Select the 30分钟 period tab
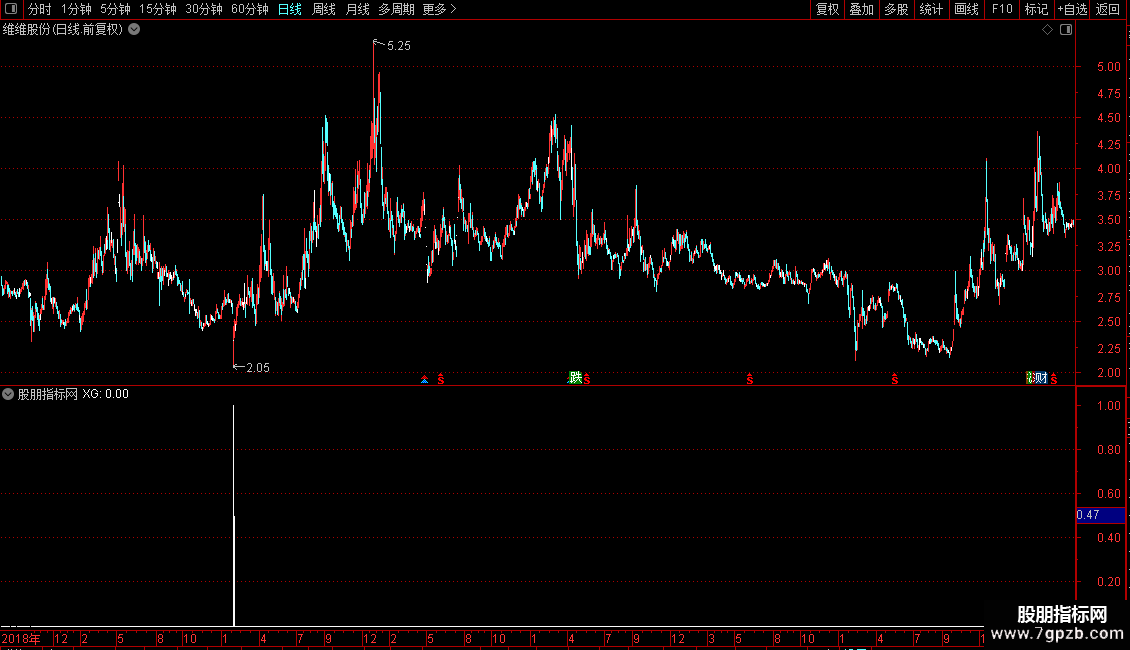The height and width of the screenshot is (650, 1130). 203,9
